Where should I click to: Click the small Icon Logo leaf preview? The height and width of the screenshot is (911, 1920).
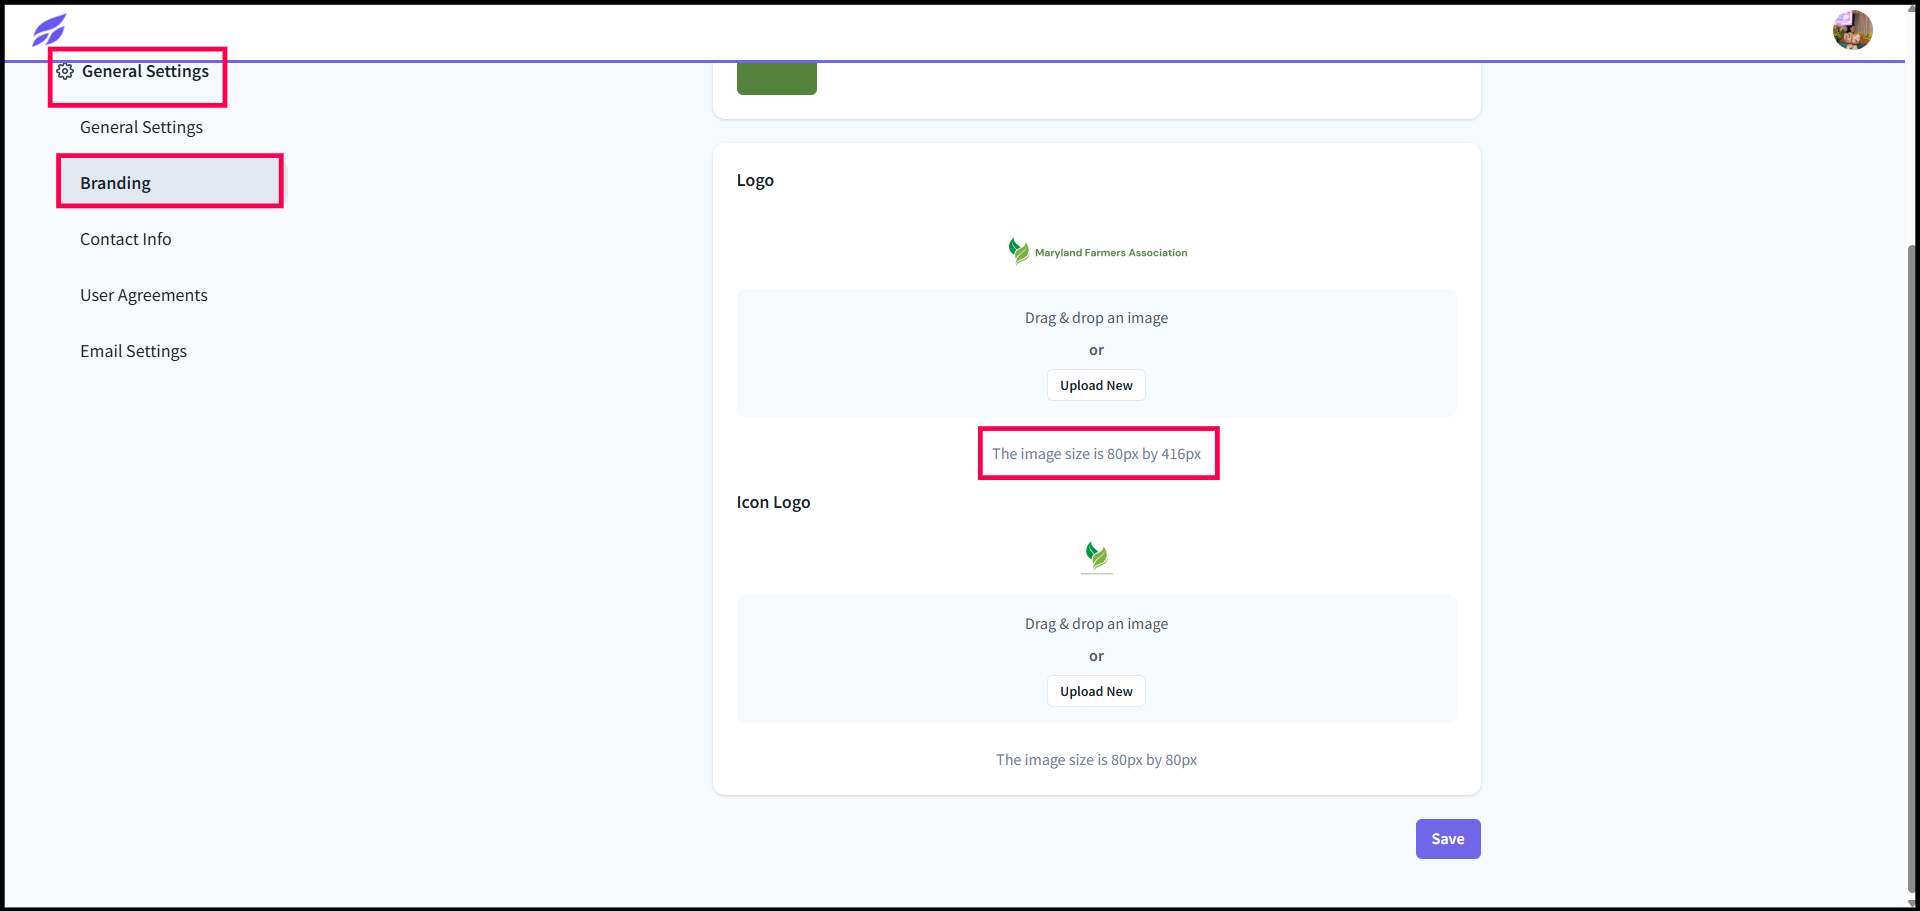pyautogui.click(x=1096, y=557)
